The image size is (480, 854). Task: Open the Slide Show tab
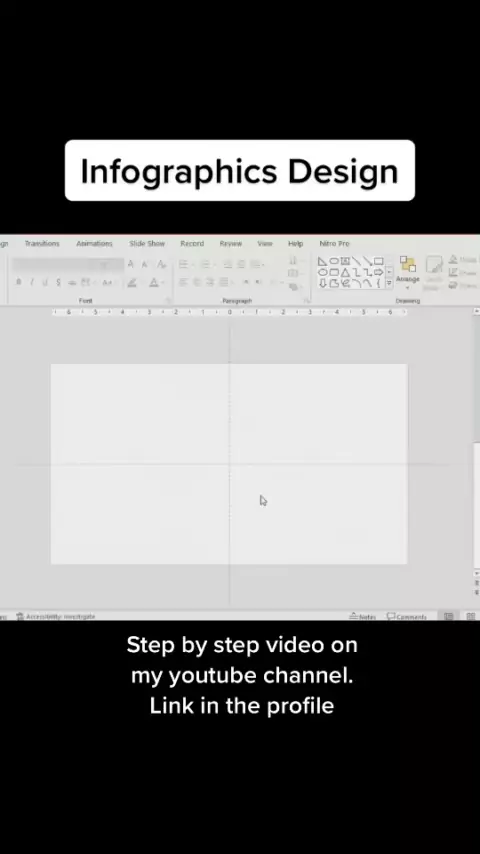(x=147, y=243)
